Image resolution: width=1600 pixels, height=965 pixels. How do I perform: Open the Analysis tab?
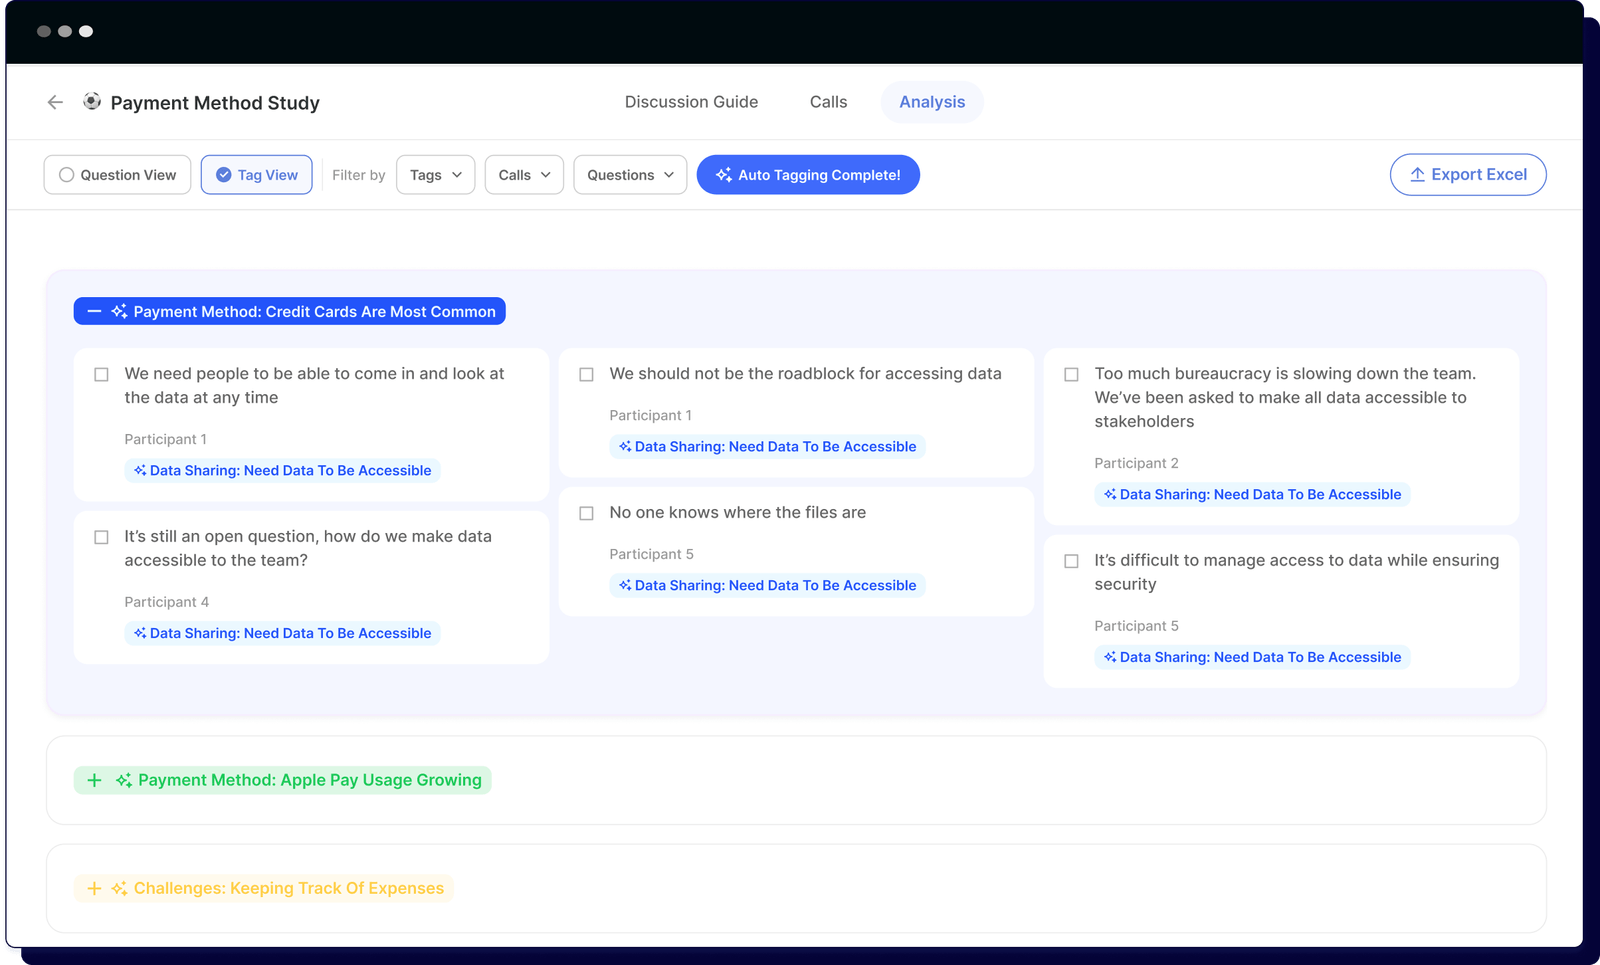coord(932,102)
